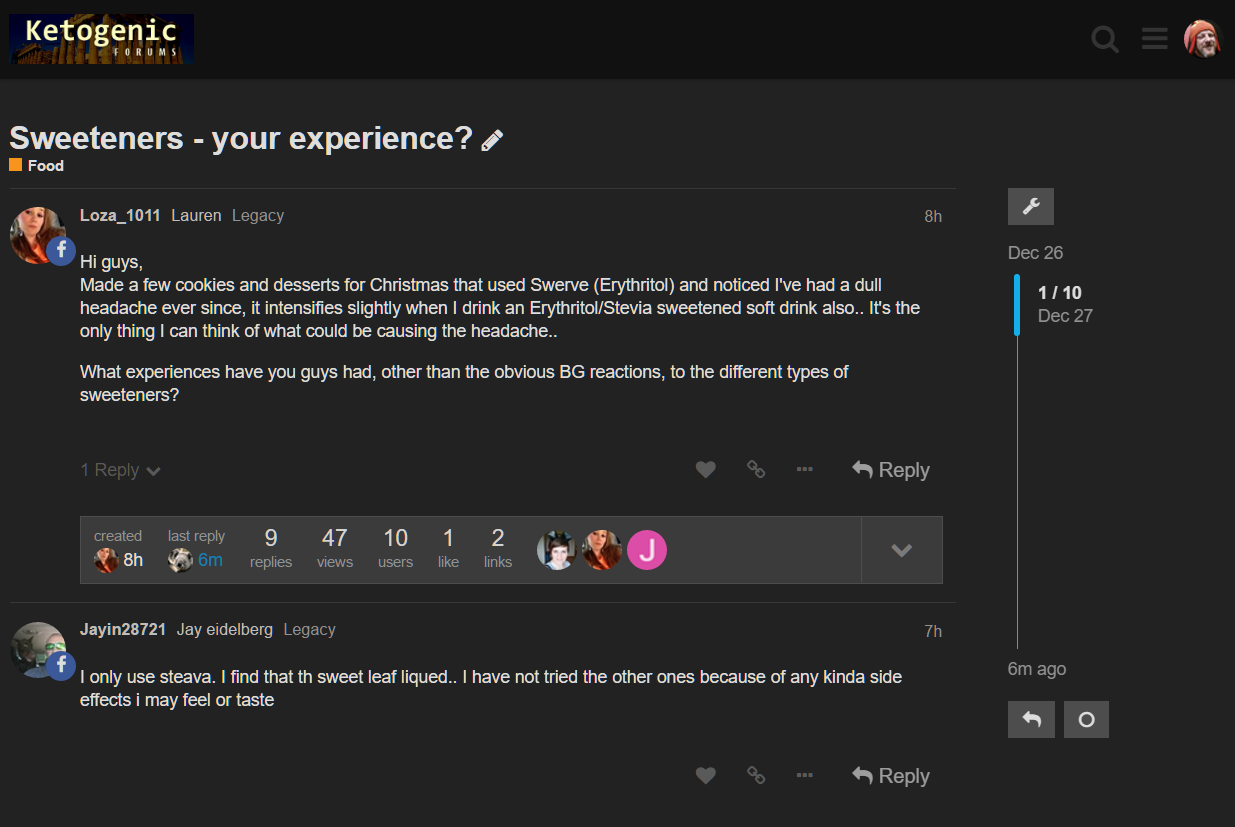Reply to Jayin28721's post
The height and width of the screenshot is (827, 1235).
pos(891,776)
